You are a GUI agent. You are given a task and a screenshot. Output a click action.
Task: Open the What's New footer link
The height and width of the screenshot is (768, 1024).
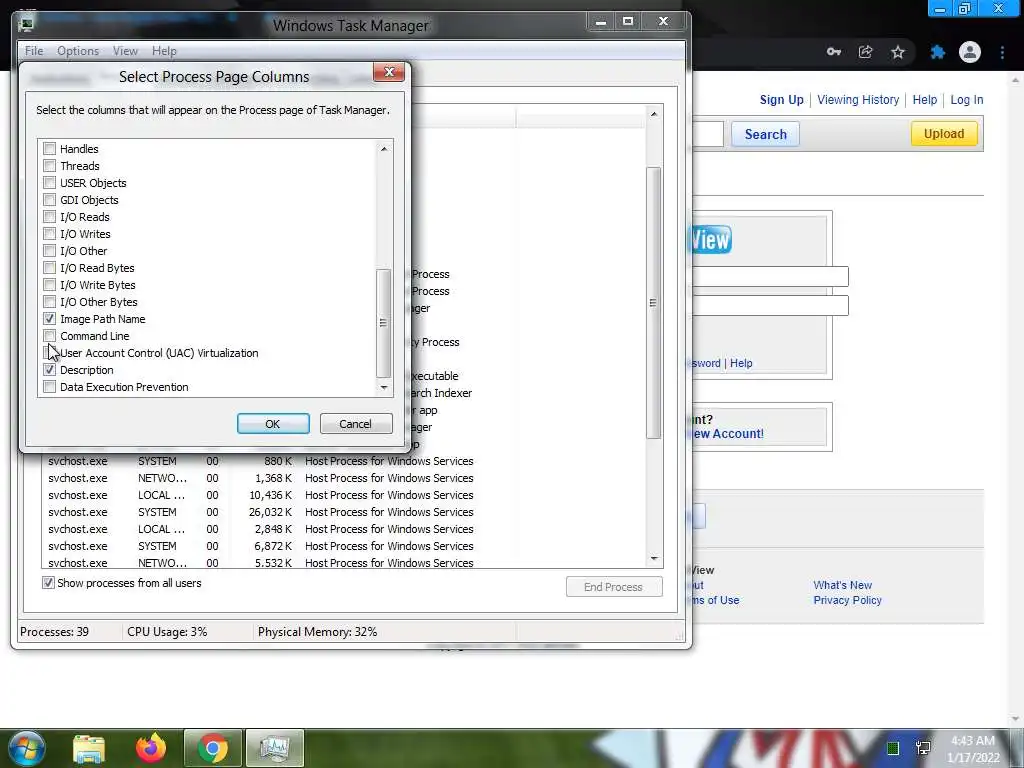coord(842,585)
